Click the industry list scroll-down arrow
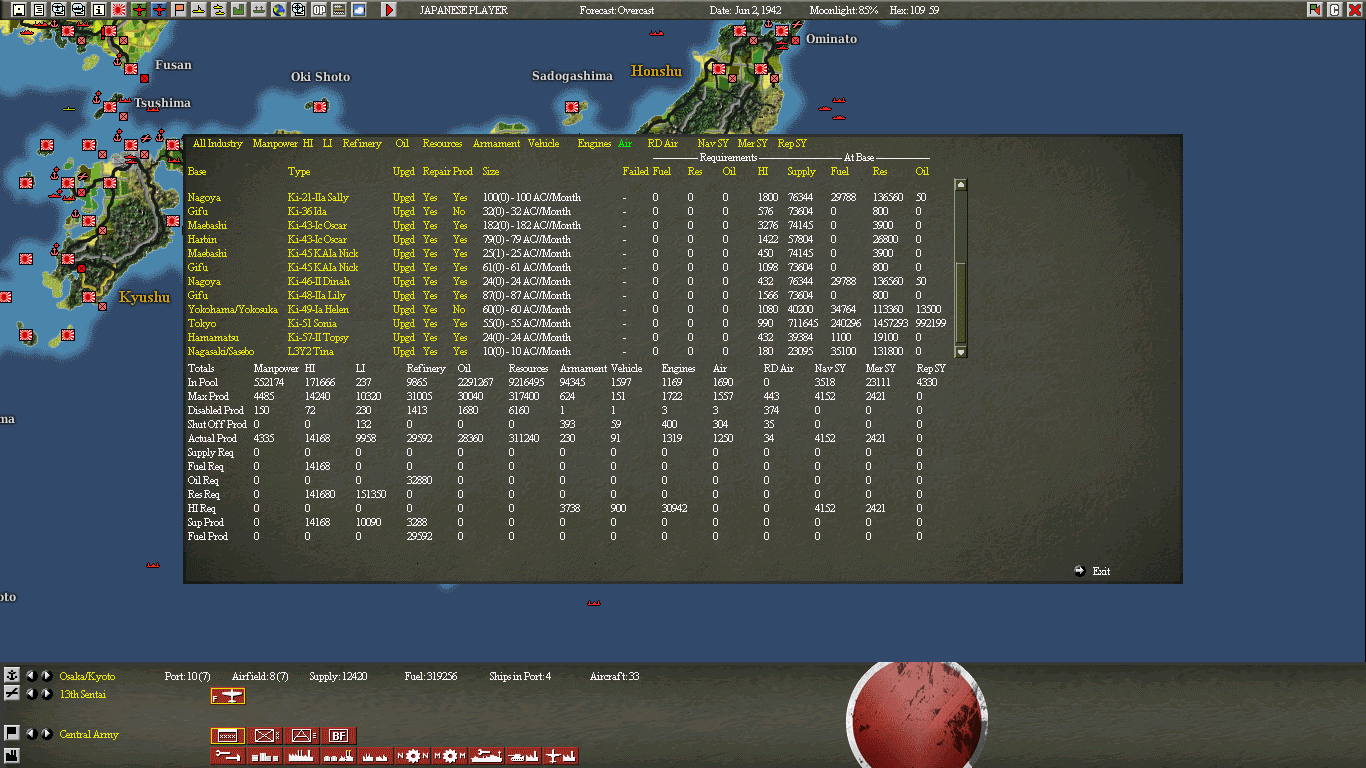 point(961,352)
